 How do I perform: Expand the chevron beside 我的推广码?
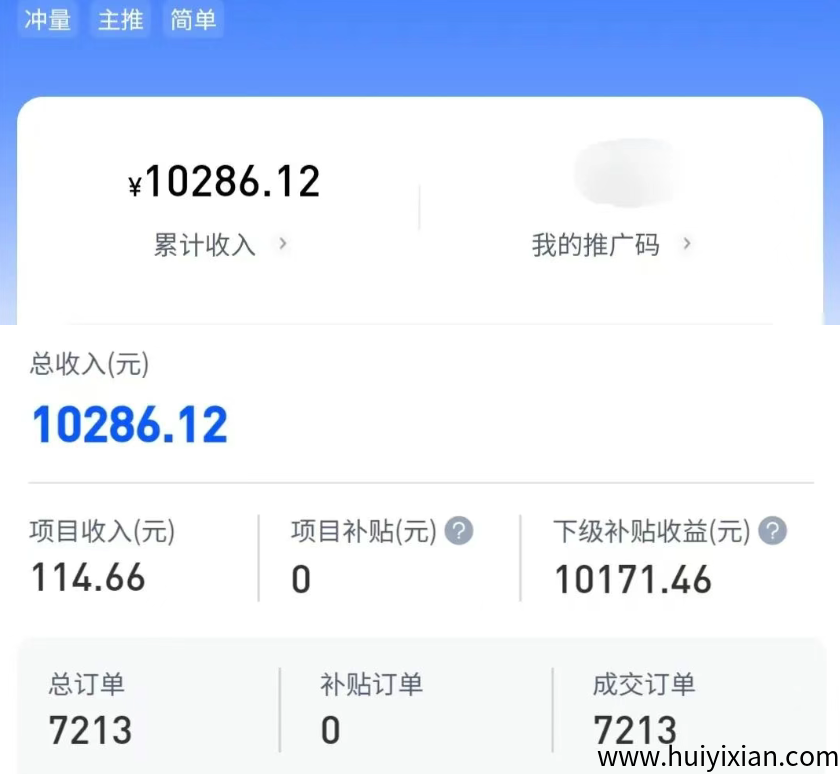687,244
